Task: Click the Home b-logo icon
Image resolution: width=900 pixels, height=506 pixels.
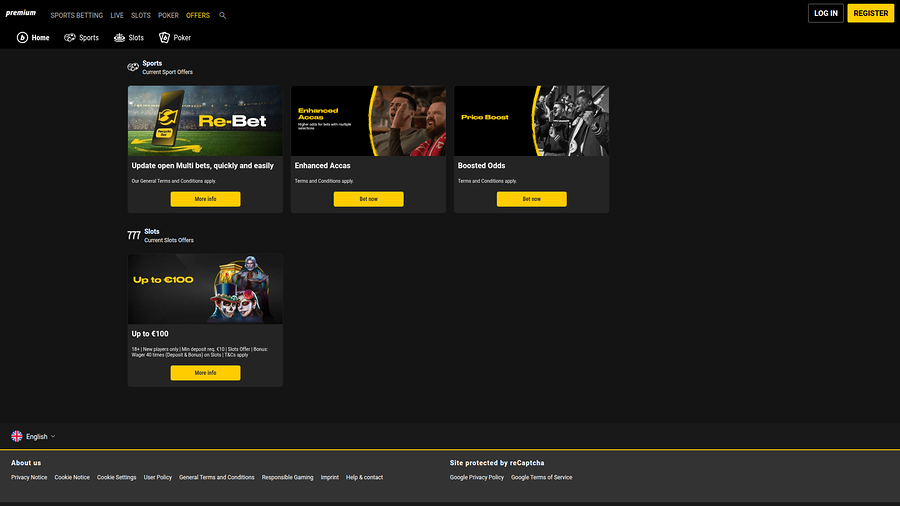Action: (22, 38)
